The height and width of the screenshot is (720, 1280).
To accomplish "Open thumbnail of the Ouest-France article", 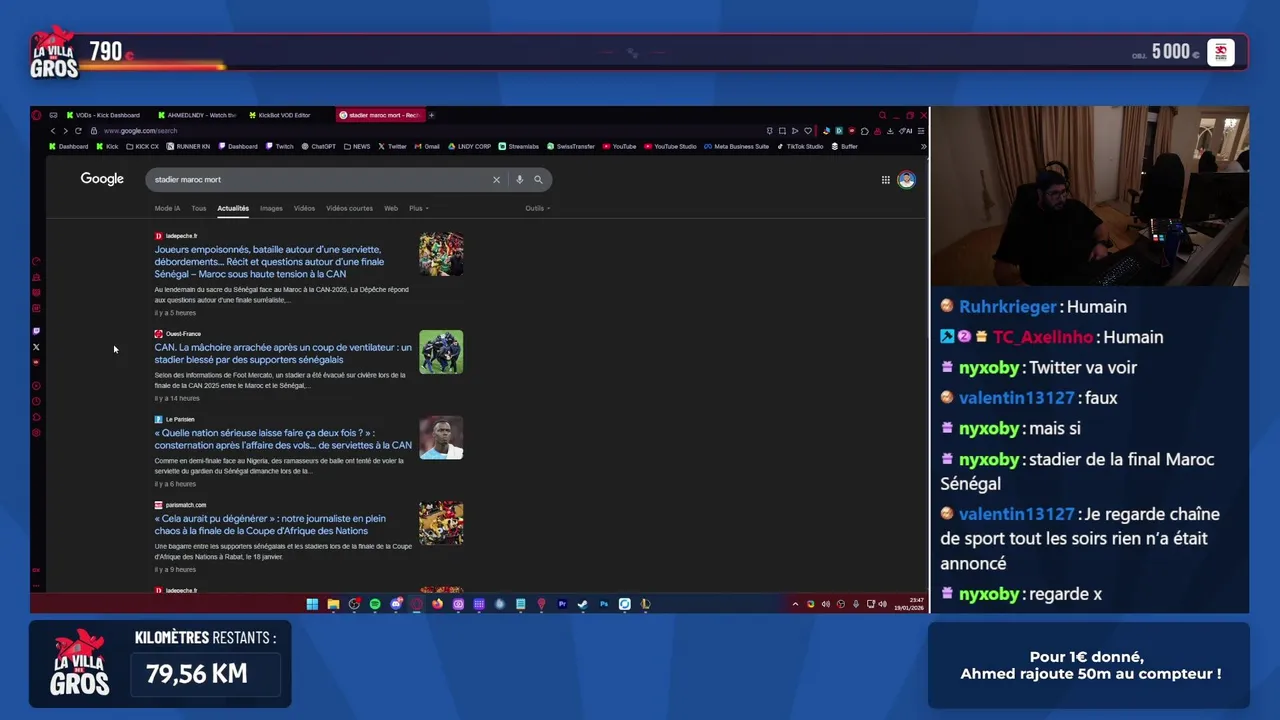I will [x=441, y=352].
